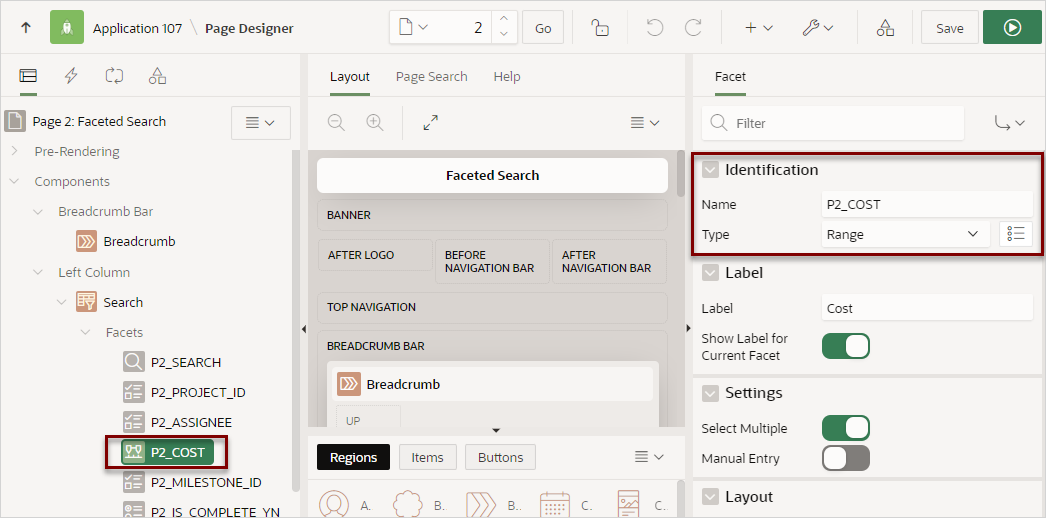Screen dimensions: 1046x518
Task: Click the Zoom In icon
Action: tap(375, 123)
